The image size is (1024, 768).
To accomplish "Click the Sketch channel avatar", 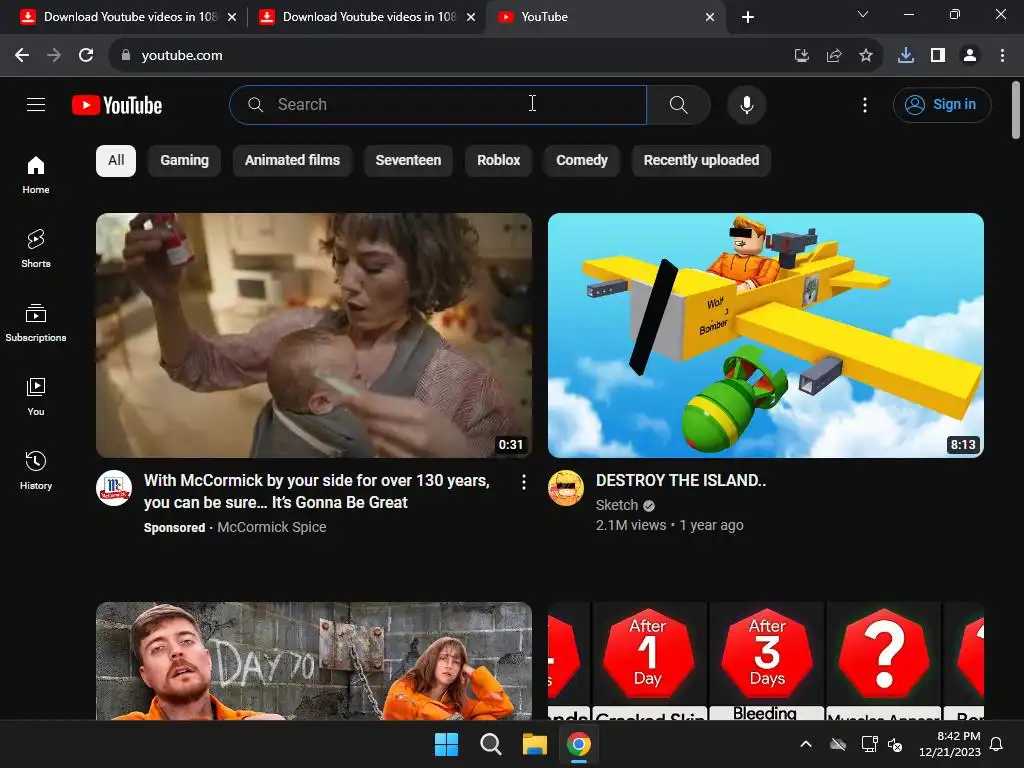I will tap(566, 488).
